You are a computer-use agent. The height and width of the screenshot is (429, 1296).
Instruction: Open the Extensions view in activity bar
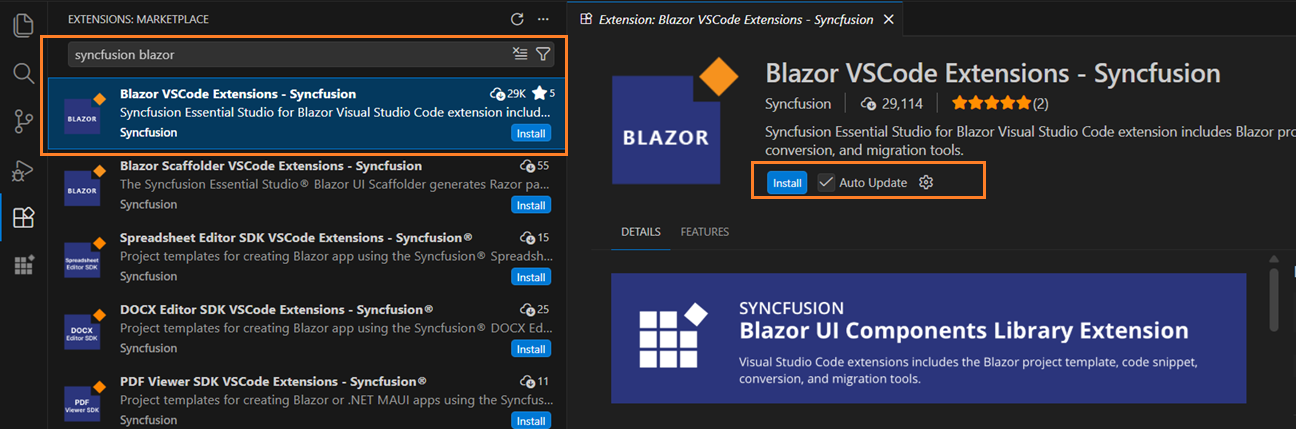point(23,217)
